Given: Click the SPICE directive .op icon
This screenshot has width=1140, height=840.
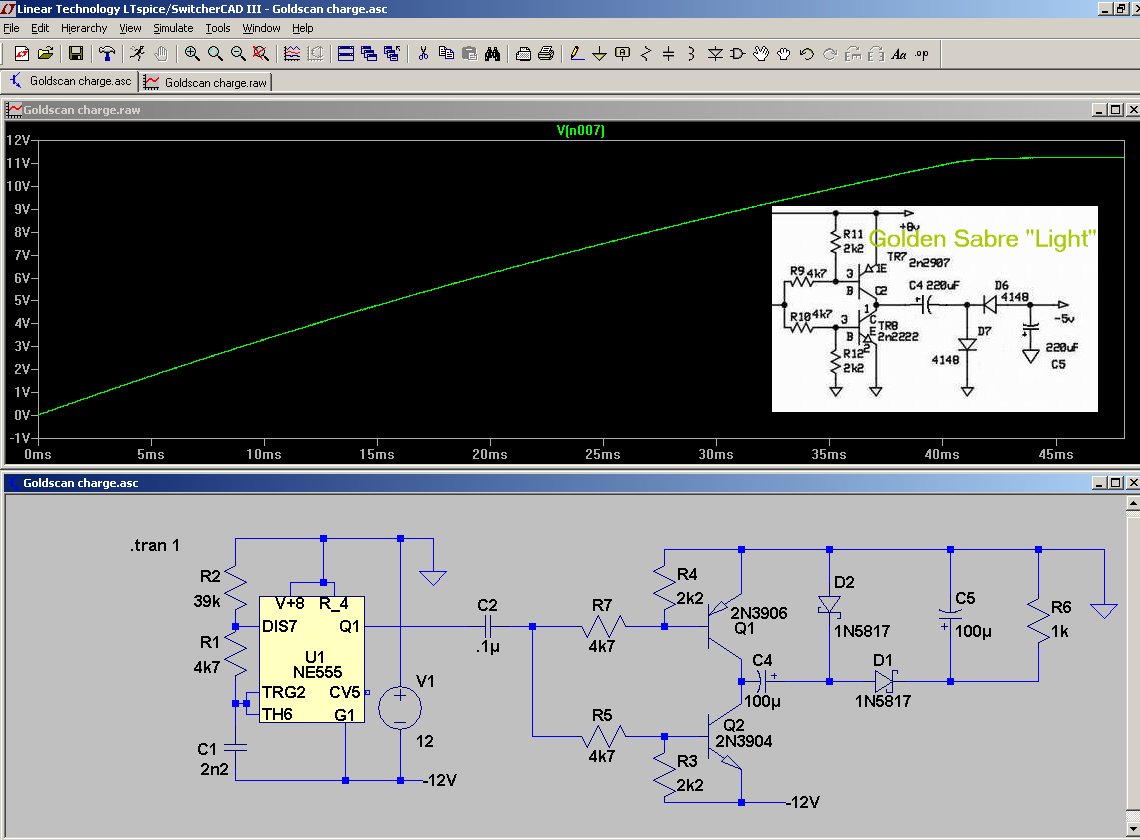Looking at the screenshot, I should tap(921, 54).
